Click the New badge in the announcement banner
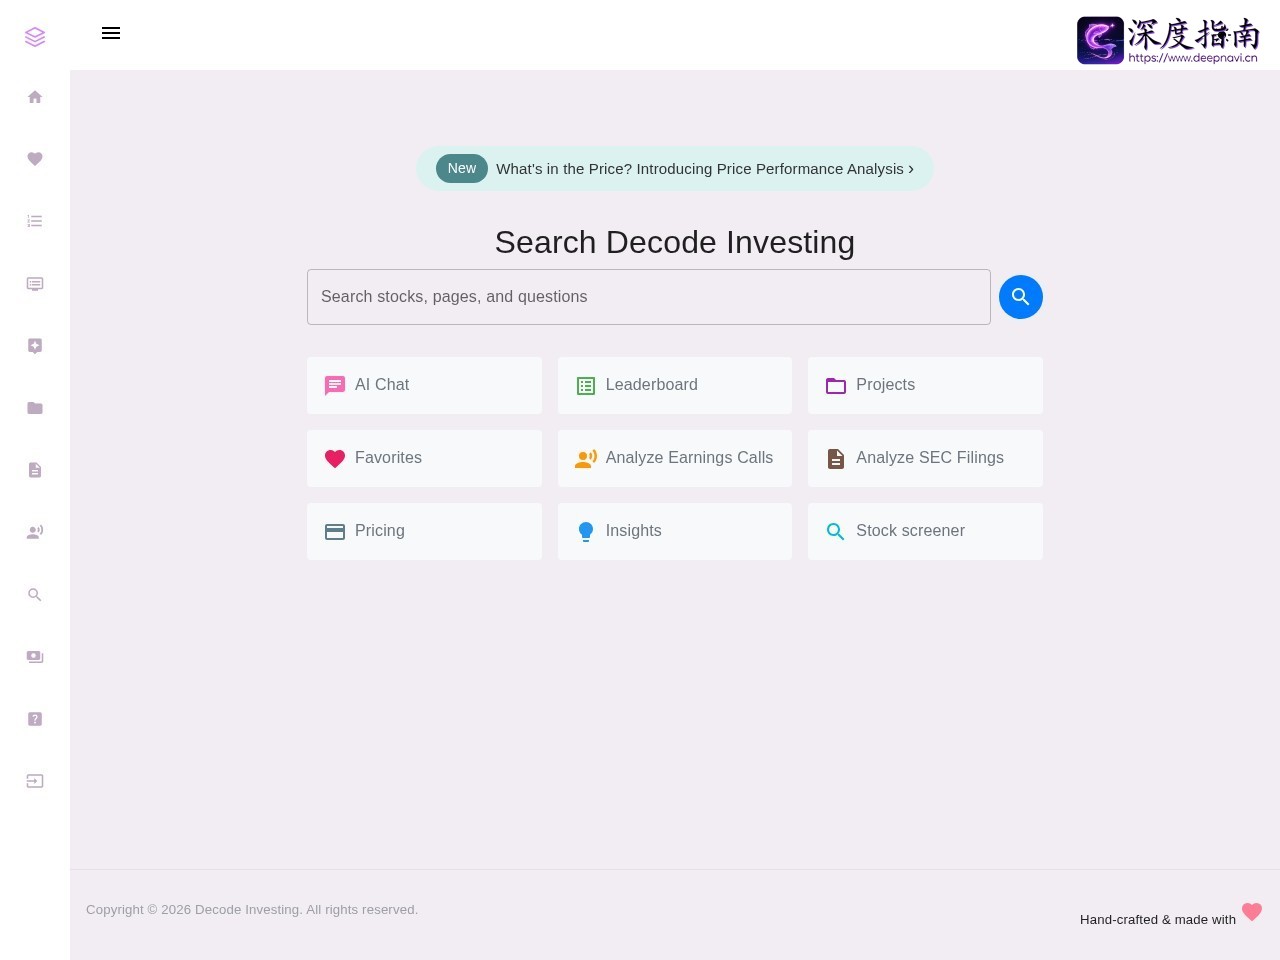This screenshot has height=960, width=1280. [462, 168]
